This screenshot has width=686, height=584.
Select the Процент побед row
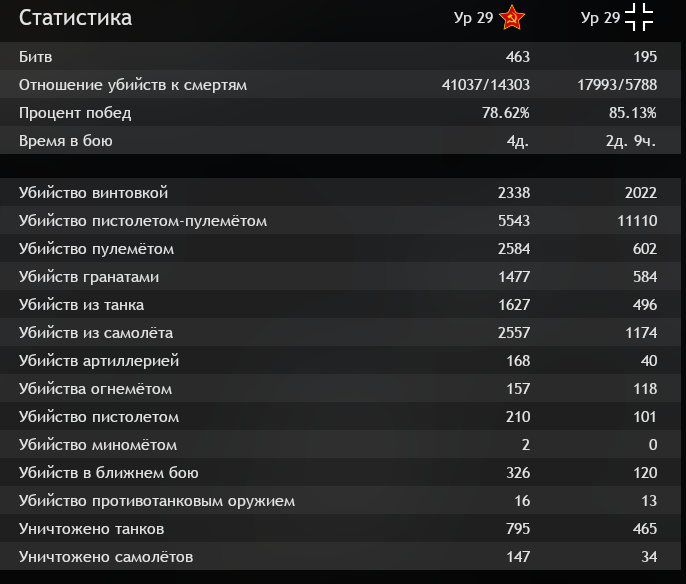pos(340,112)
